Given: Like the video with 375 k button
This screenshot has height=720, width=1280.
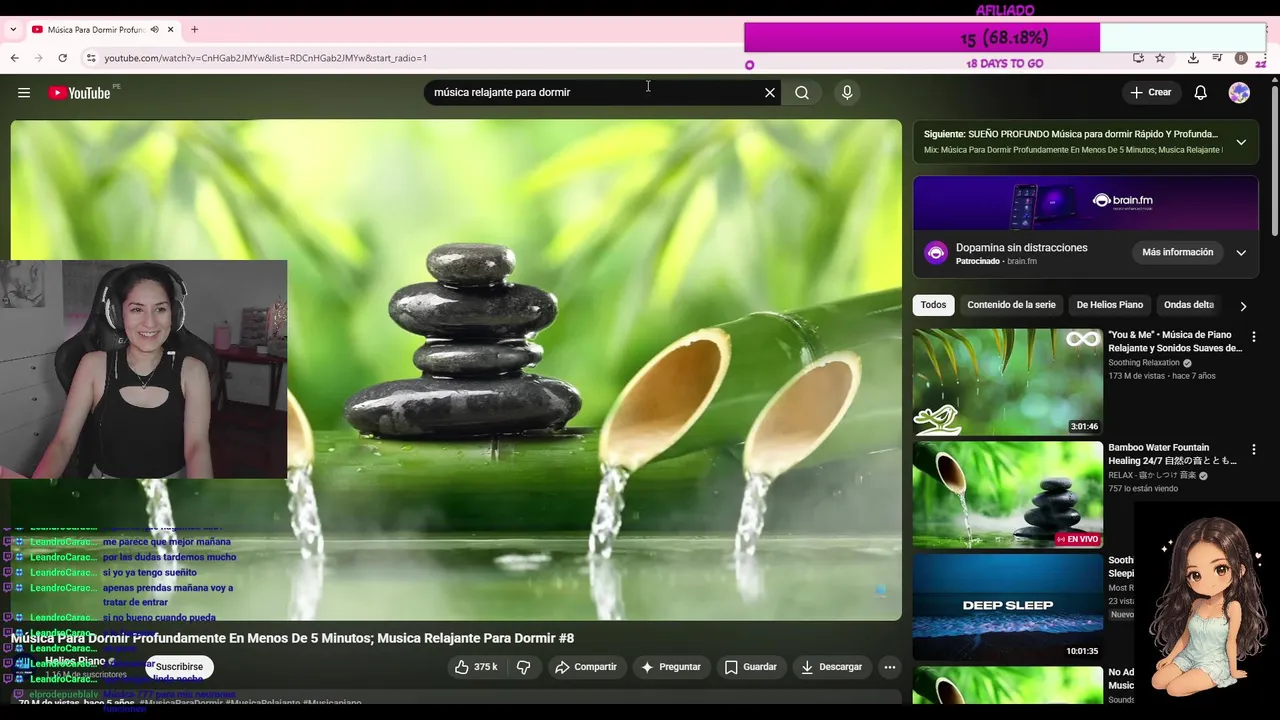Looking at the screenshot, I should pyautogui.click(x=476, y=667).
